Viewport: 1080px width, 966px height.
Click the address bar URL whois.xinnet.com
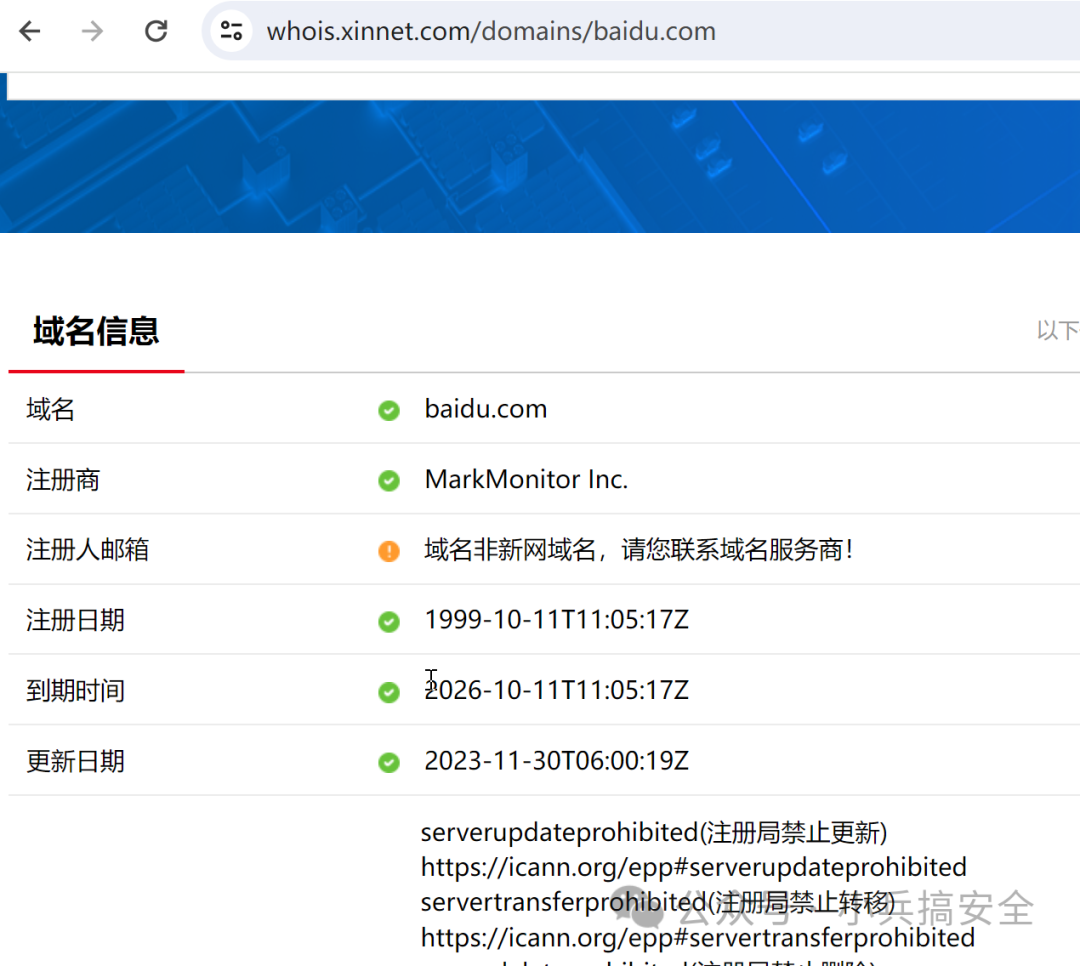coord(490,31)
